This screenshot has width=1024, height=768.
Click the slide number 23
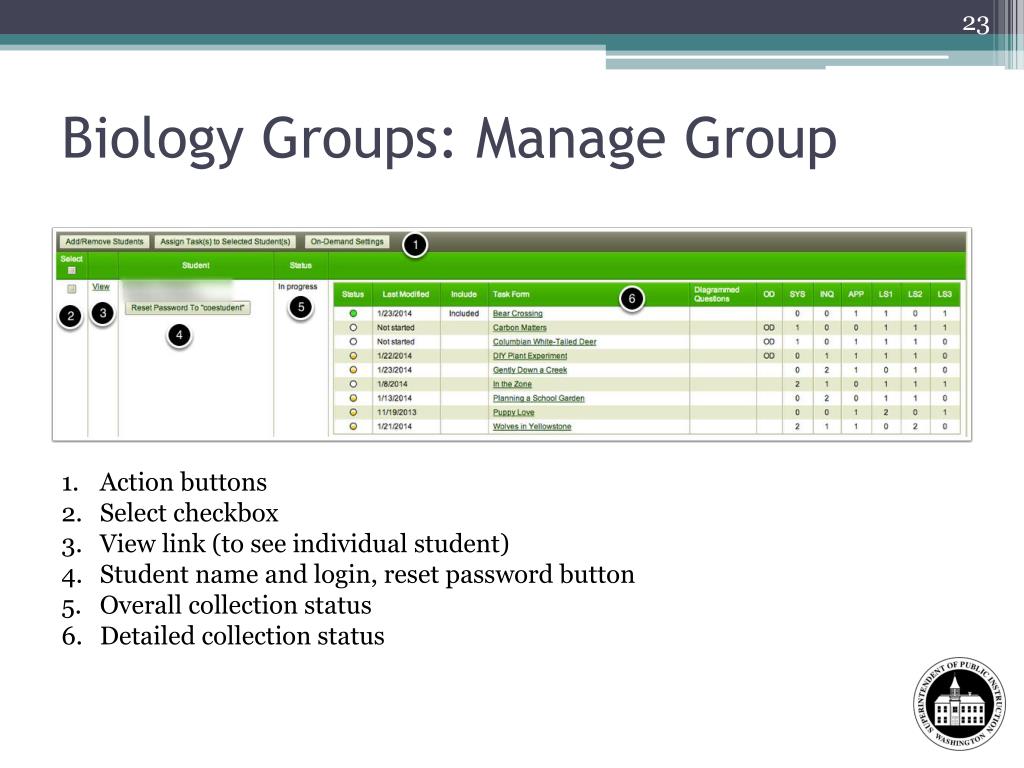tap(976, 24)
